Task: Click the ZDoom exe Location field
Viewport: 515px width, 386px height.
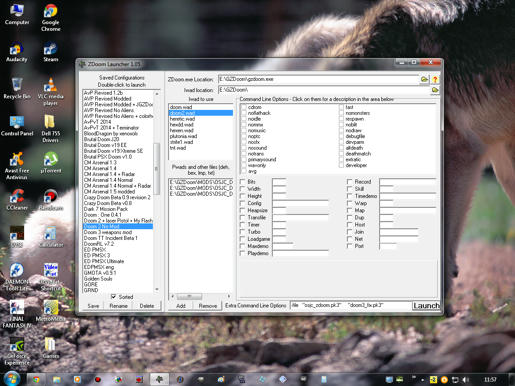Action: click(318, 79)
